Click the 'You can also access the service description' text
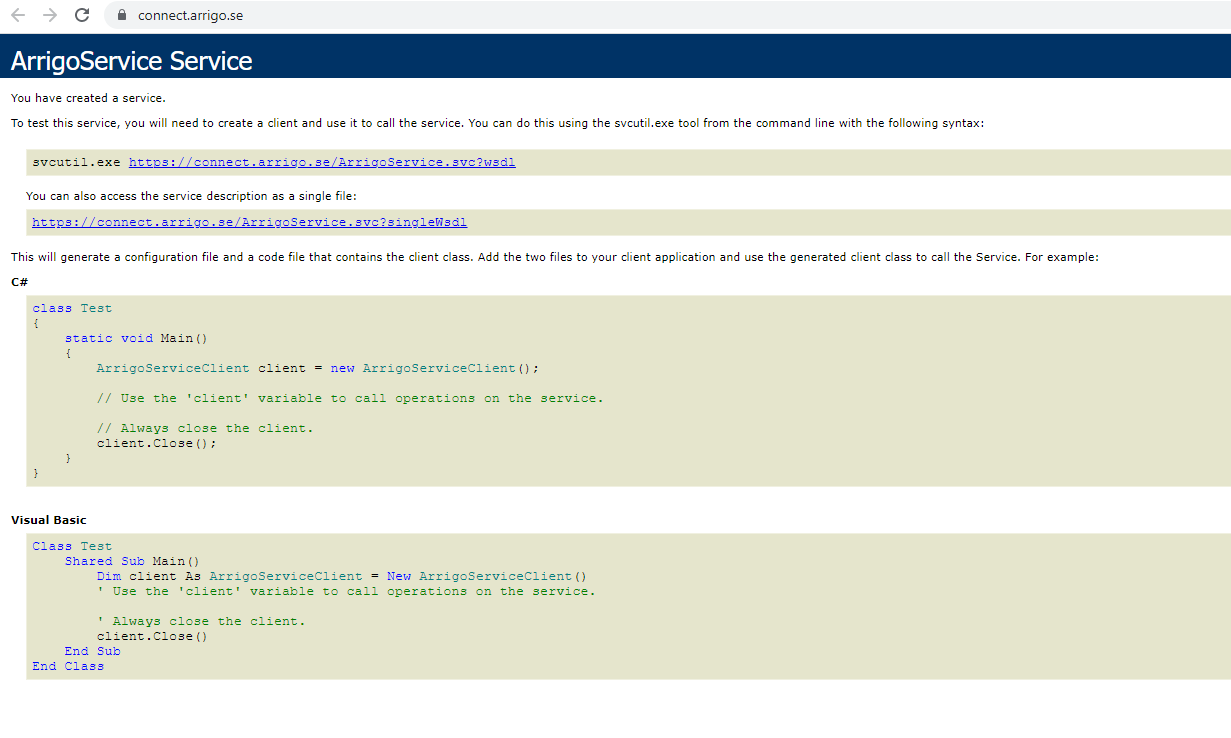 191,196
